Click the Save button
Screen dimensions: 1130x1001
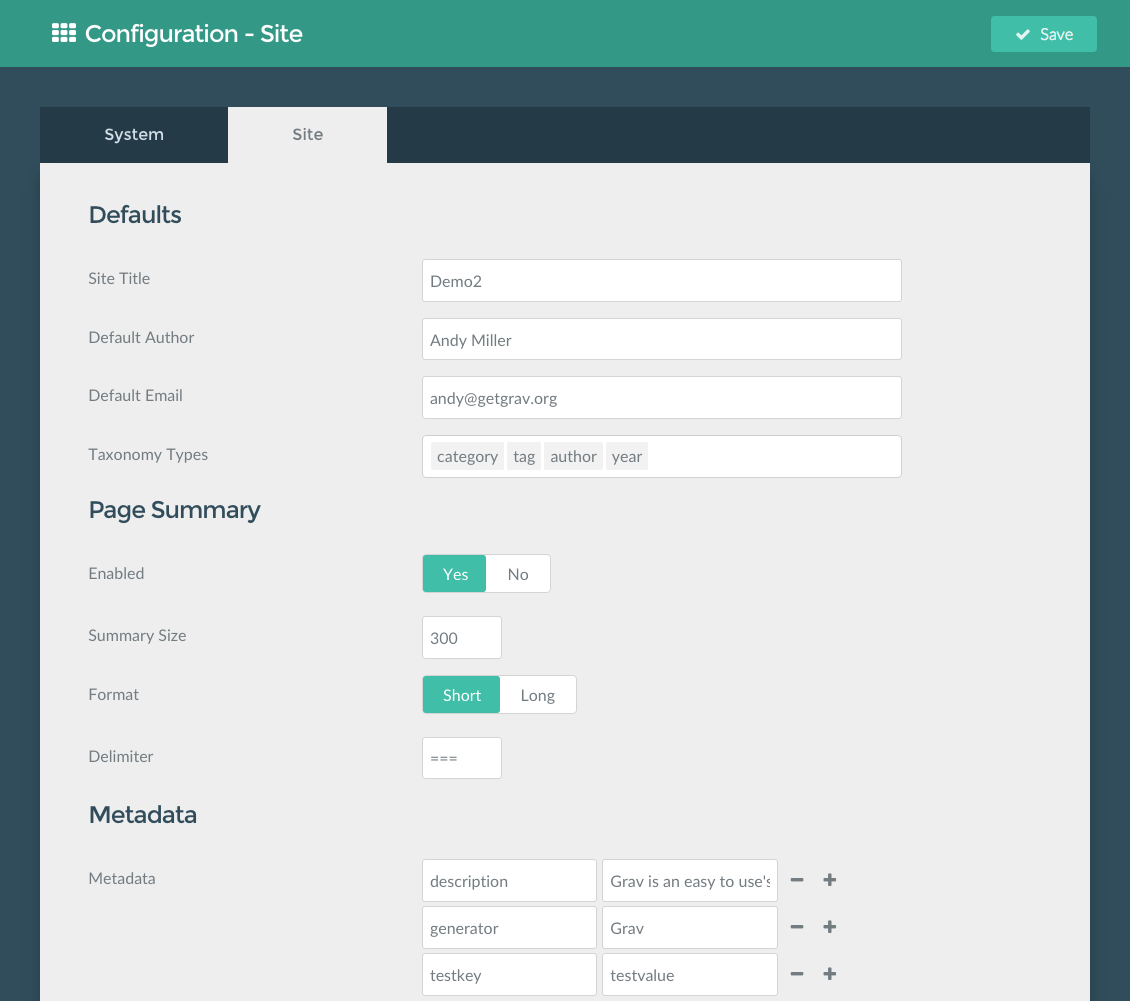click(1044, 34)
